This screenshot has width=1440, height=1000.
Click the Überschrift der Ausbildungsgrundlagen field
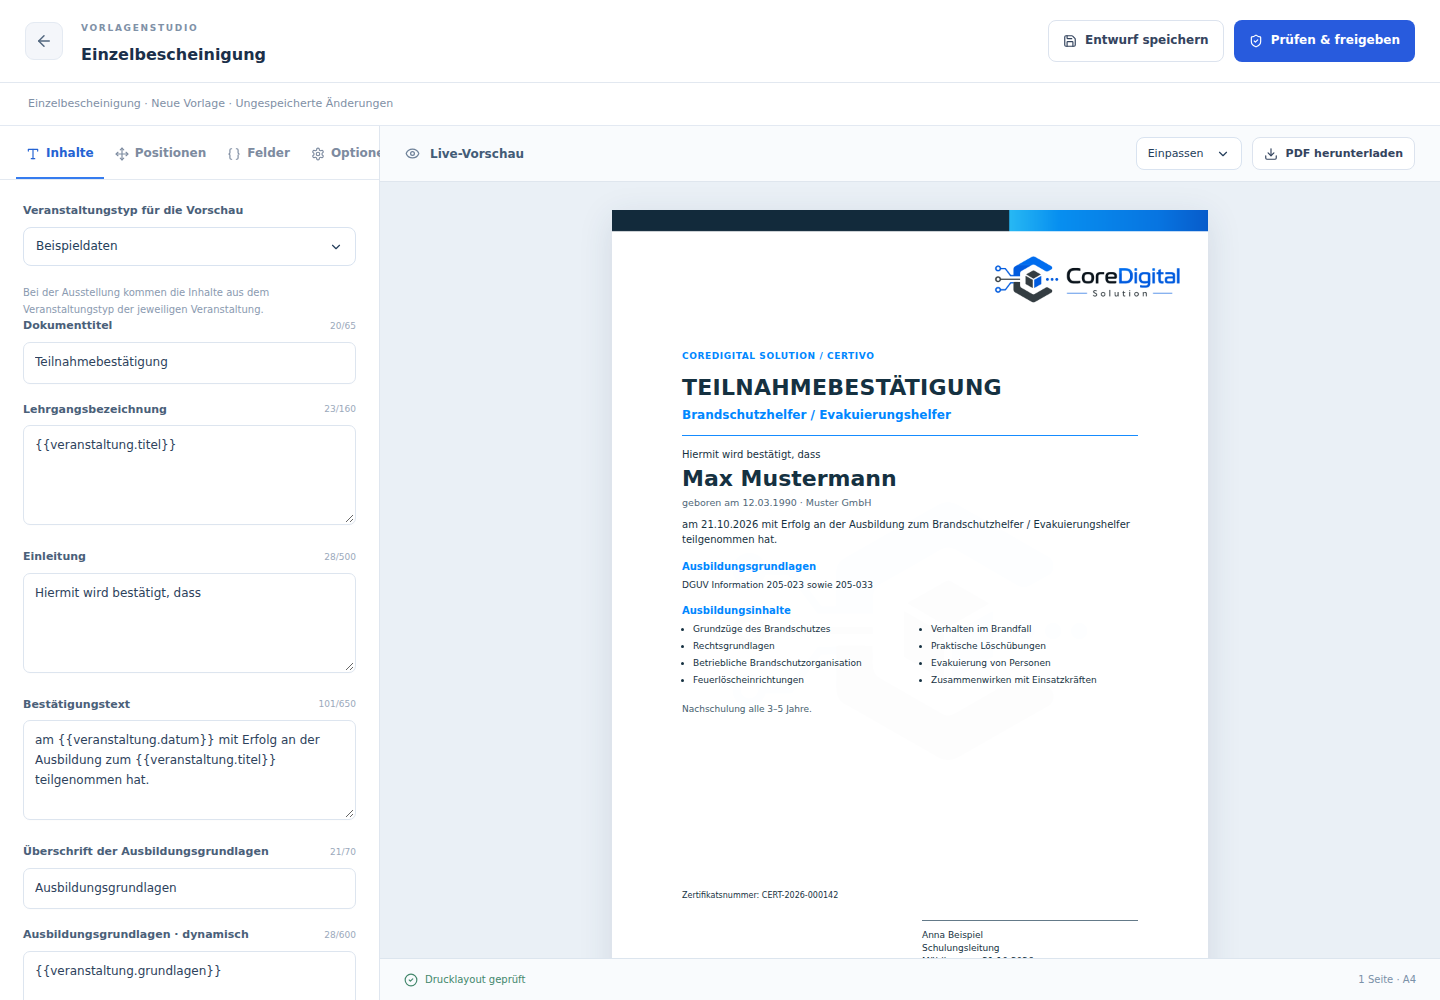coord(189,888)
